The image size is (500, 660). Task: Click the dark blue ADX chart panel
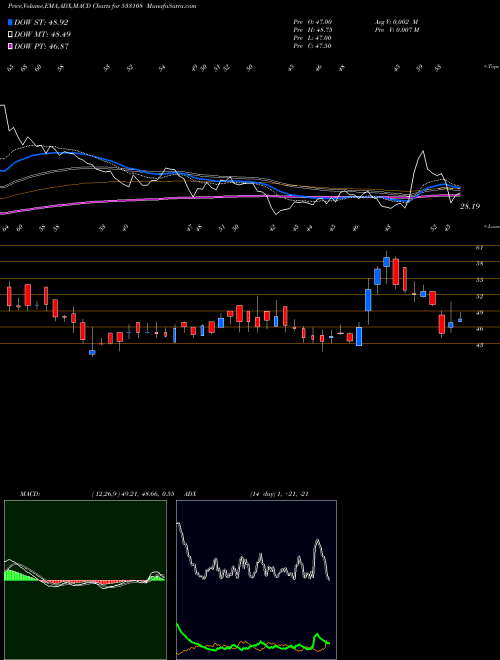(256, 580)
